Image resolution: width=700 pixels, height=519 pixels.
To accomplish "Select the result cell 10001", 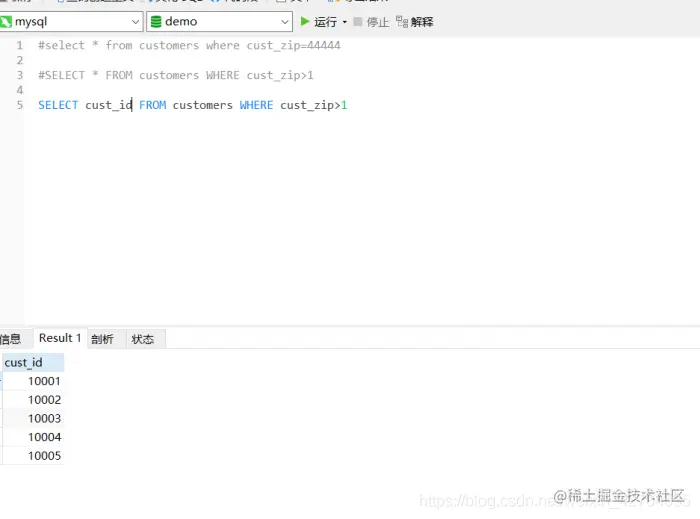I will [33, 381].
